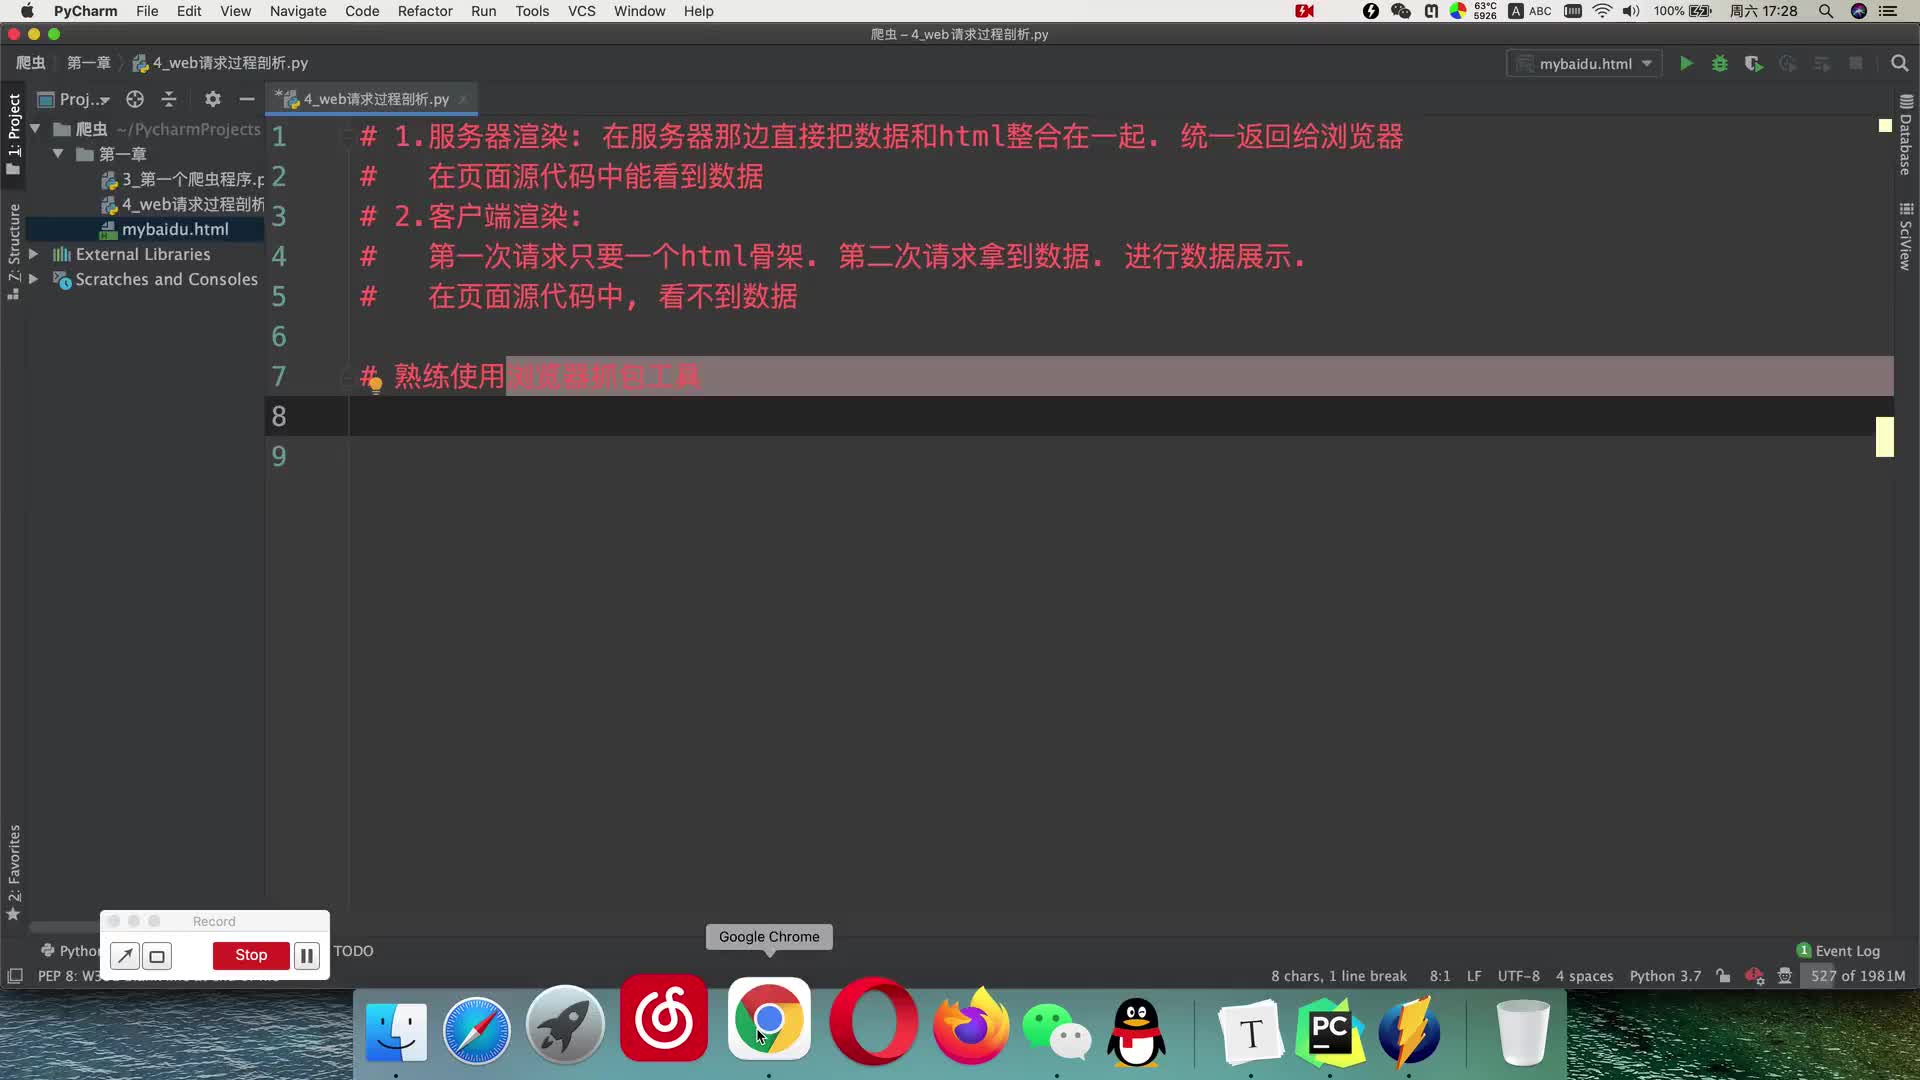
Task: Select the Navigate menu item
Action: 297,11
